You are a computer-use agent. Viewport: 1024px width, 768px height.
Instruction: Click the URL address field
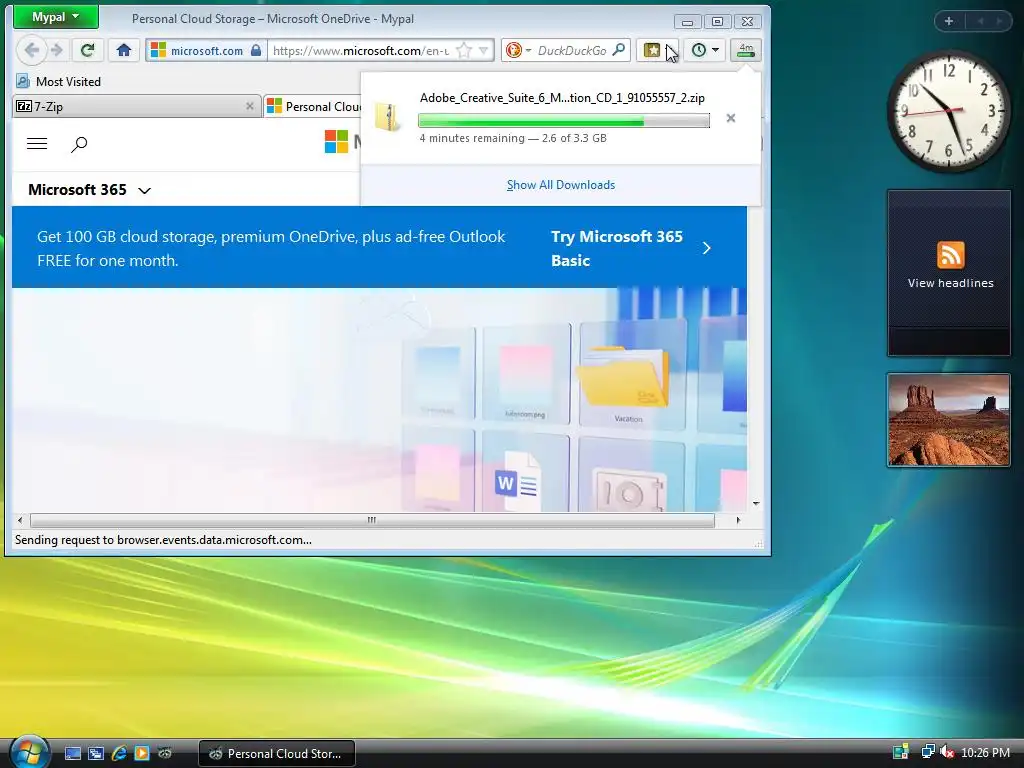(360, 50)
